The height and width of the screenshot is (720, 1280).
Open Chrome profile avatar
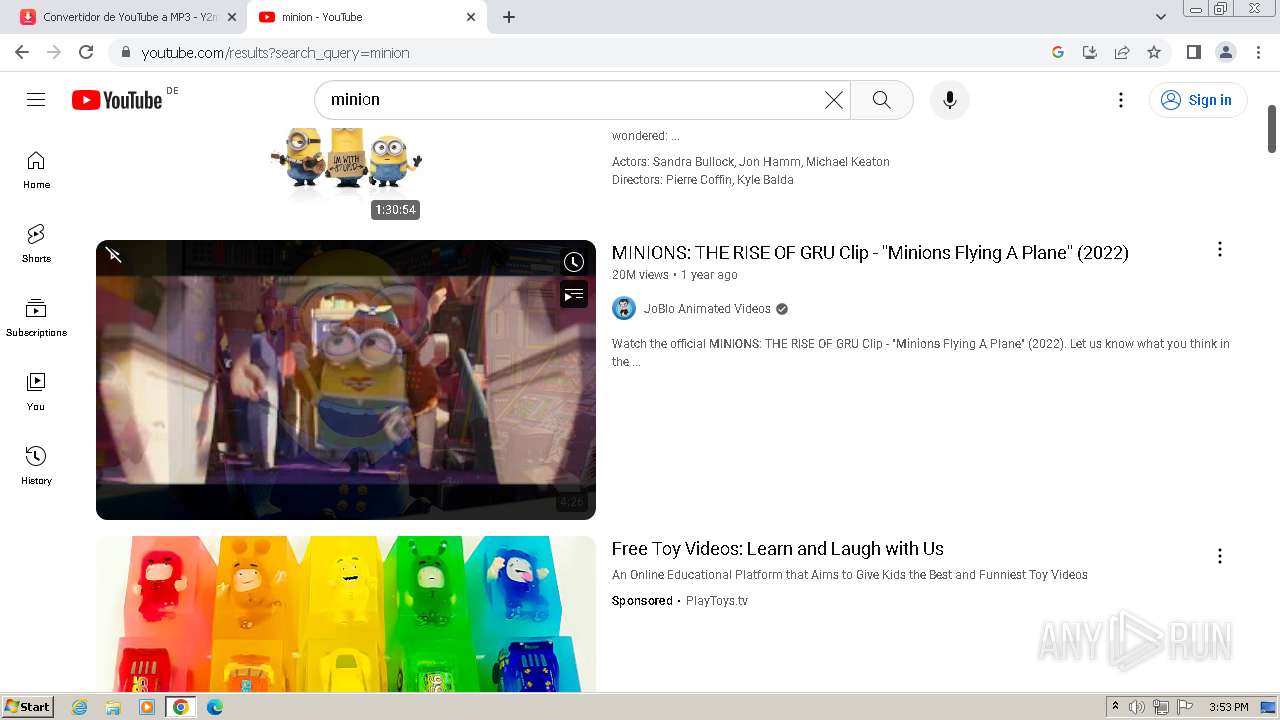point(1225,52)
